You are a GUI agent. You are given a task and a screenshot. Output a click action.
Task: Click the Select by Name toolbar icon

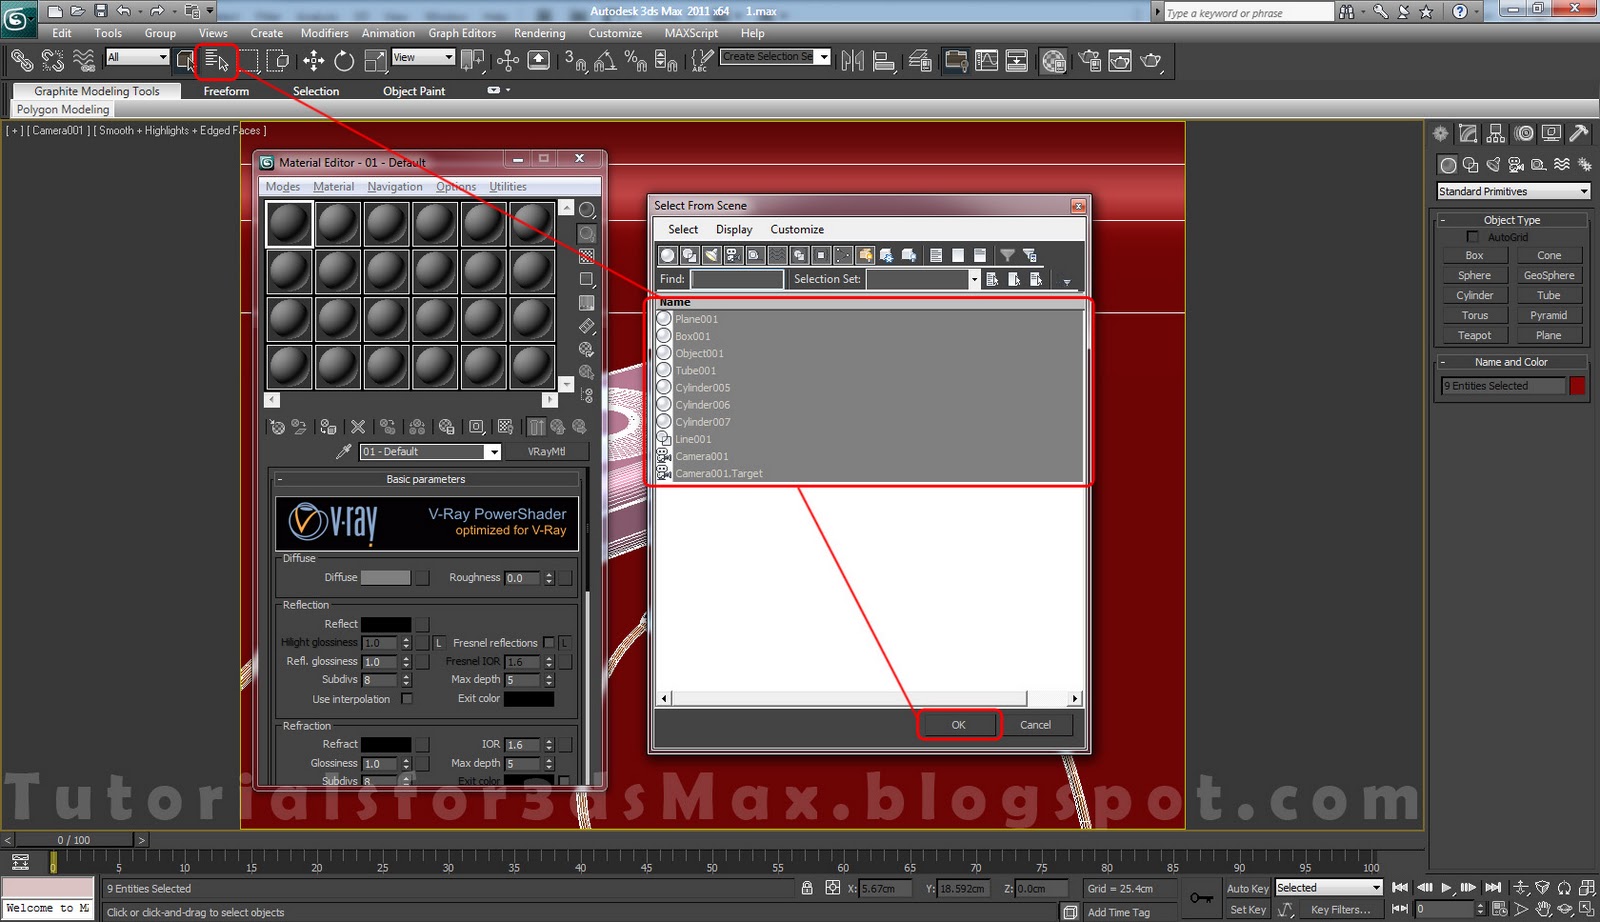point(215,61)
